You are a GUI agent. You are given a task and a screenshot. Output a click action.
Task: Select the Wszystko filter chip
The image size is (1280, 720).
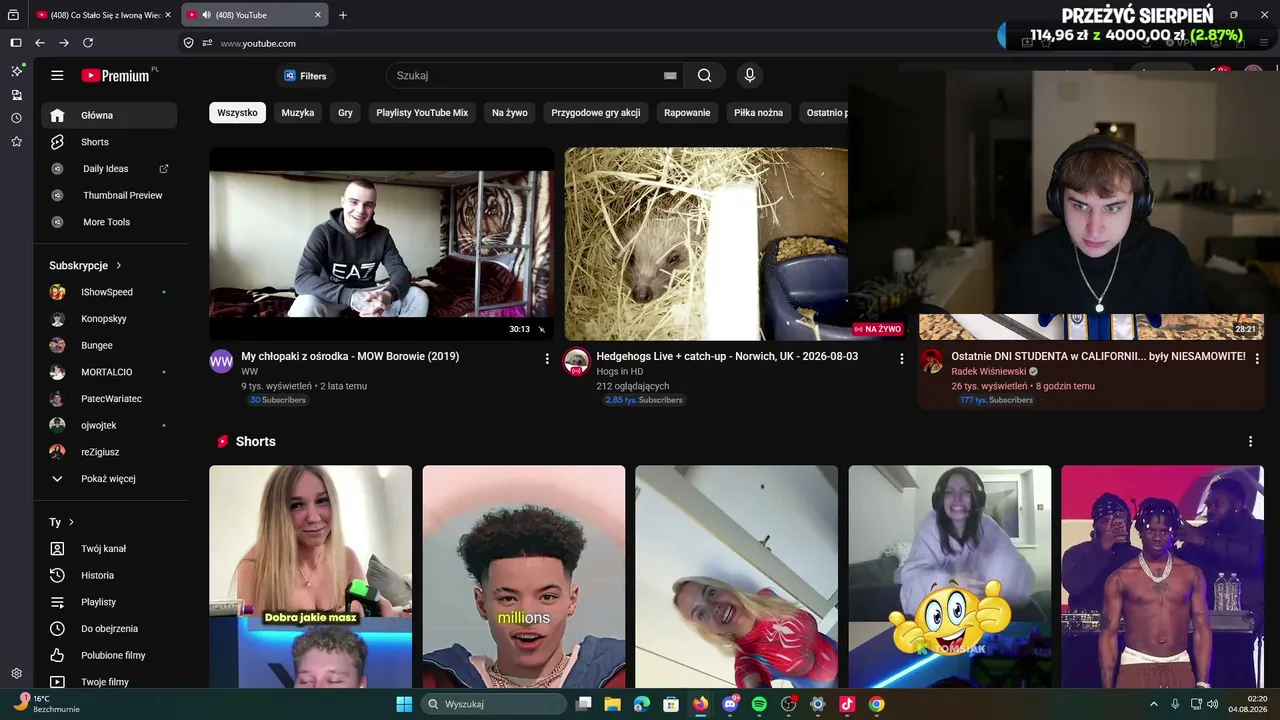point(237,113)
